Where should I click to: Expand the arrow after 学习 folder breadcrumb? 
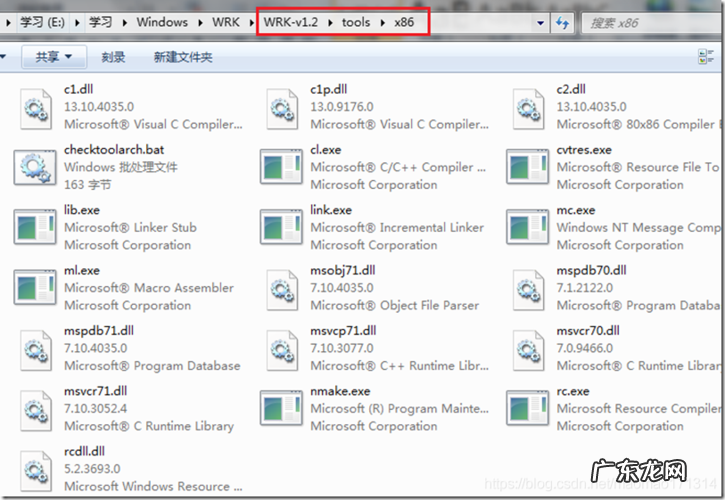point(125,23)
